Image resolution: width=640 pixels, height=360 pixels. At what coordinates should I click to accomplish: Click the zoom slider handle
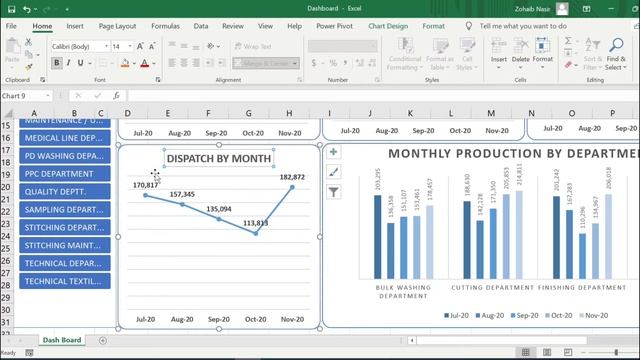616,352
